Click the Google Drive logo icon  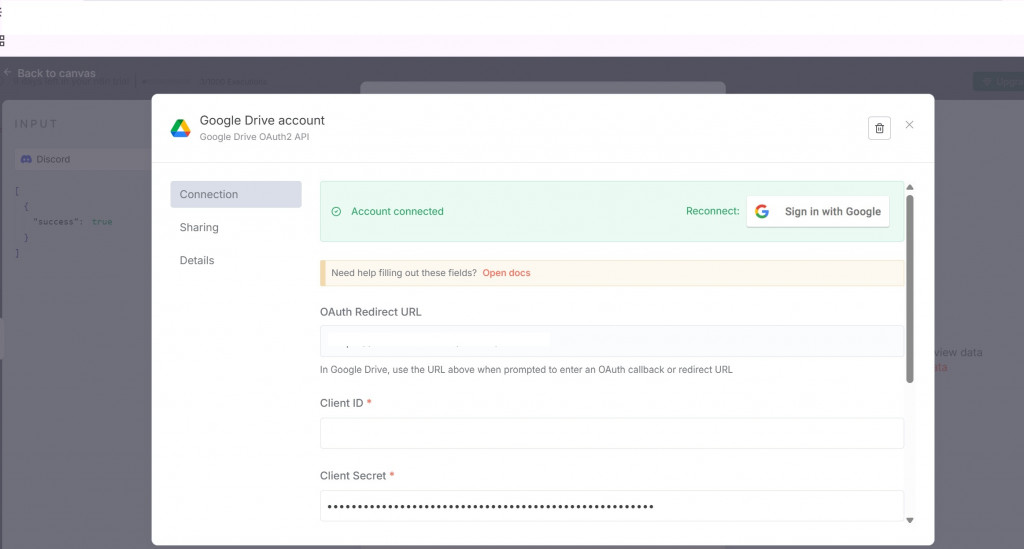[181, 128]
